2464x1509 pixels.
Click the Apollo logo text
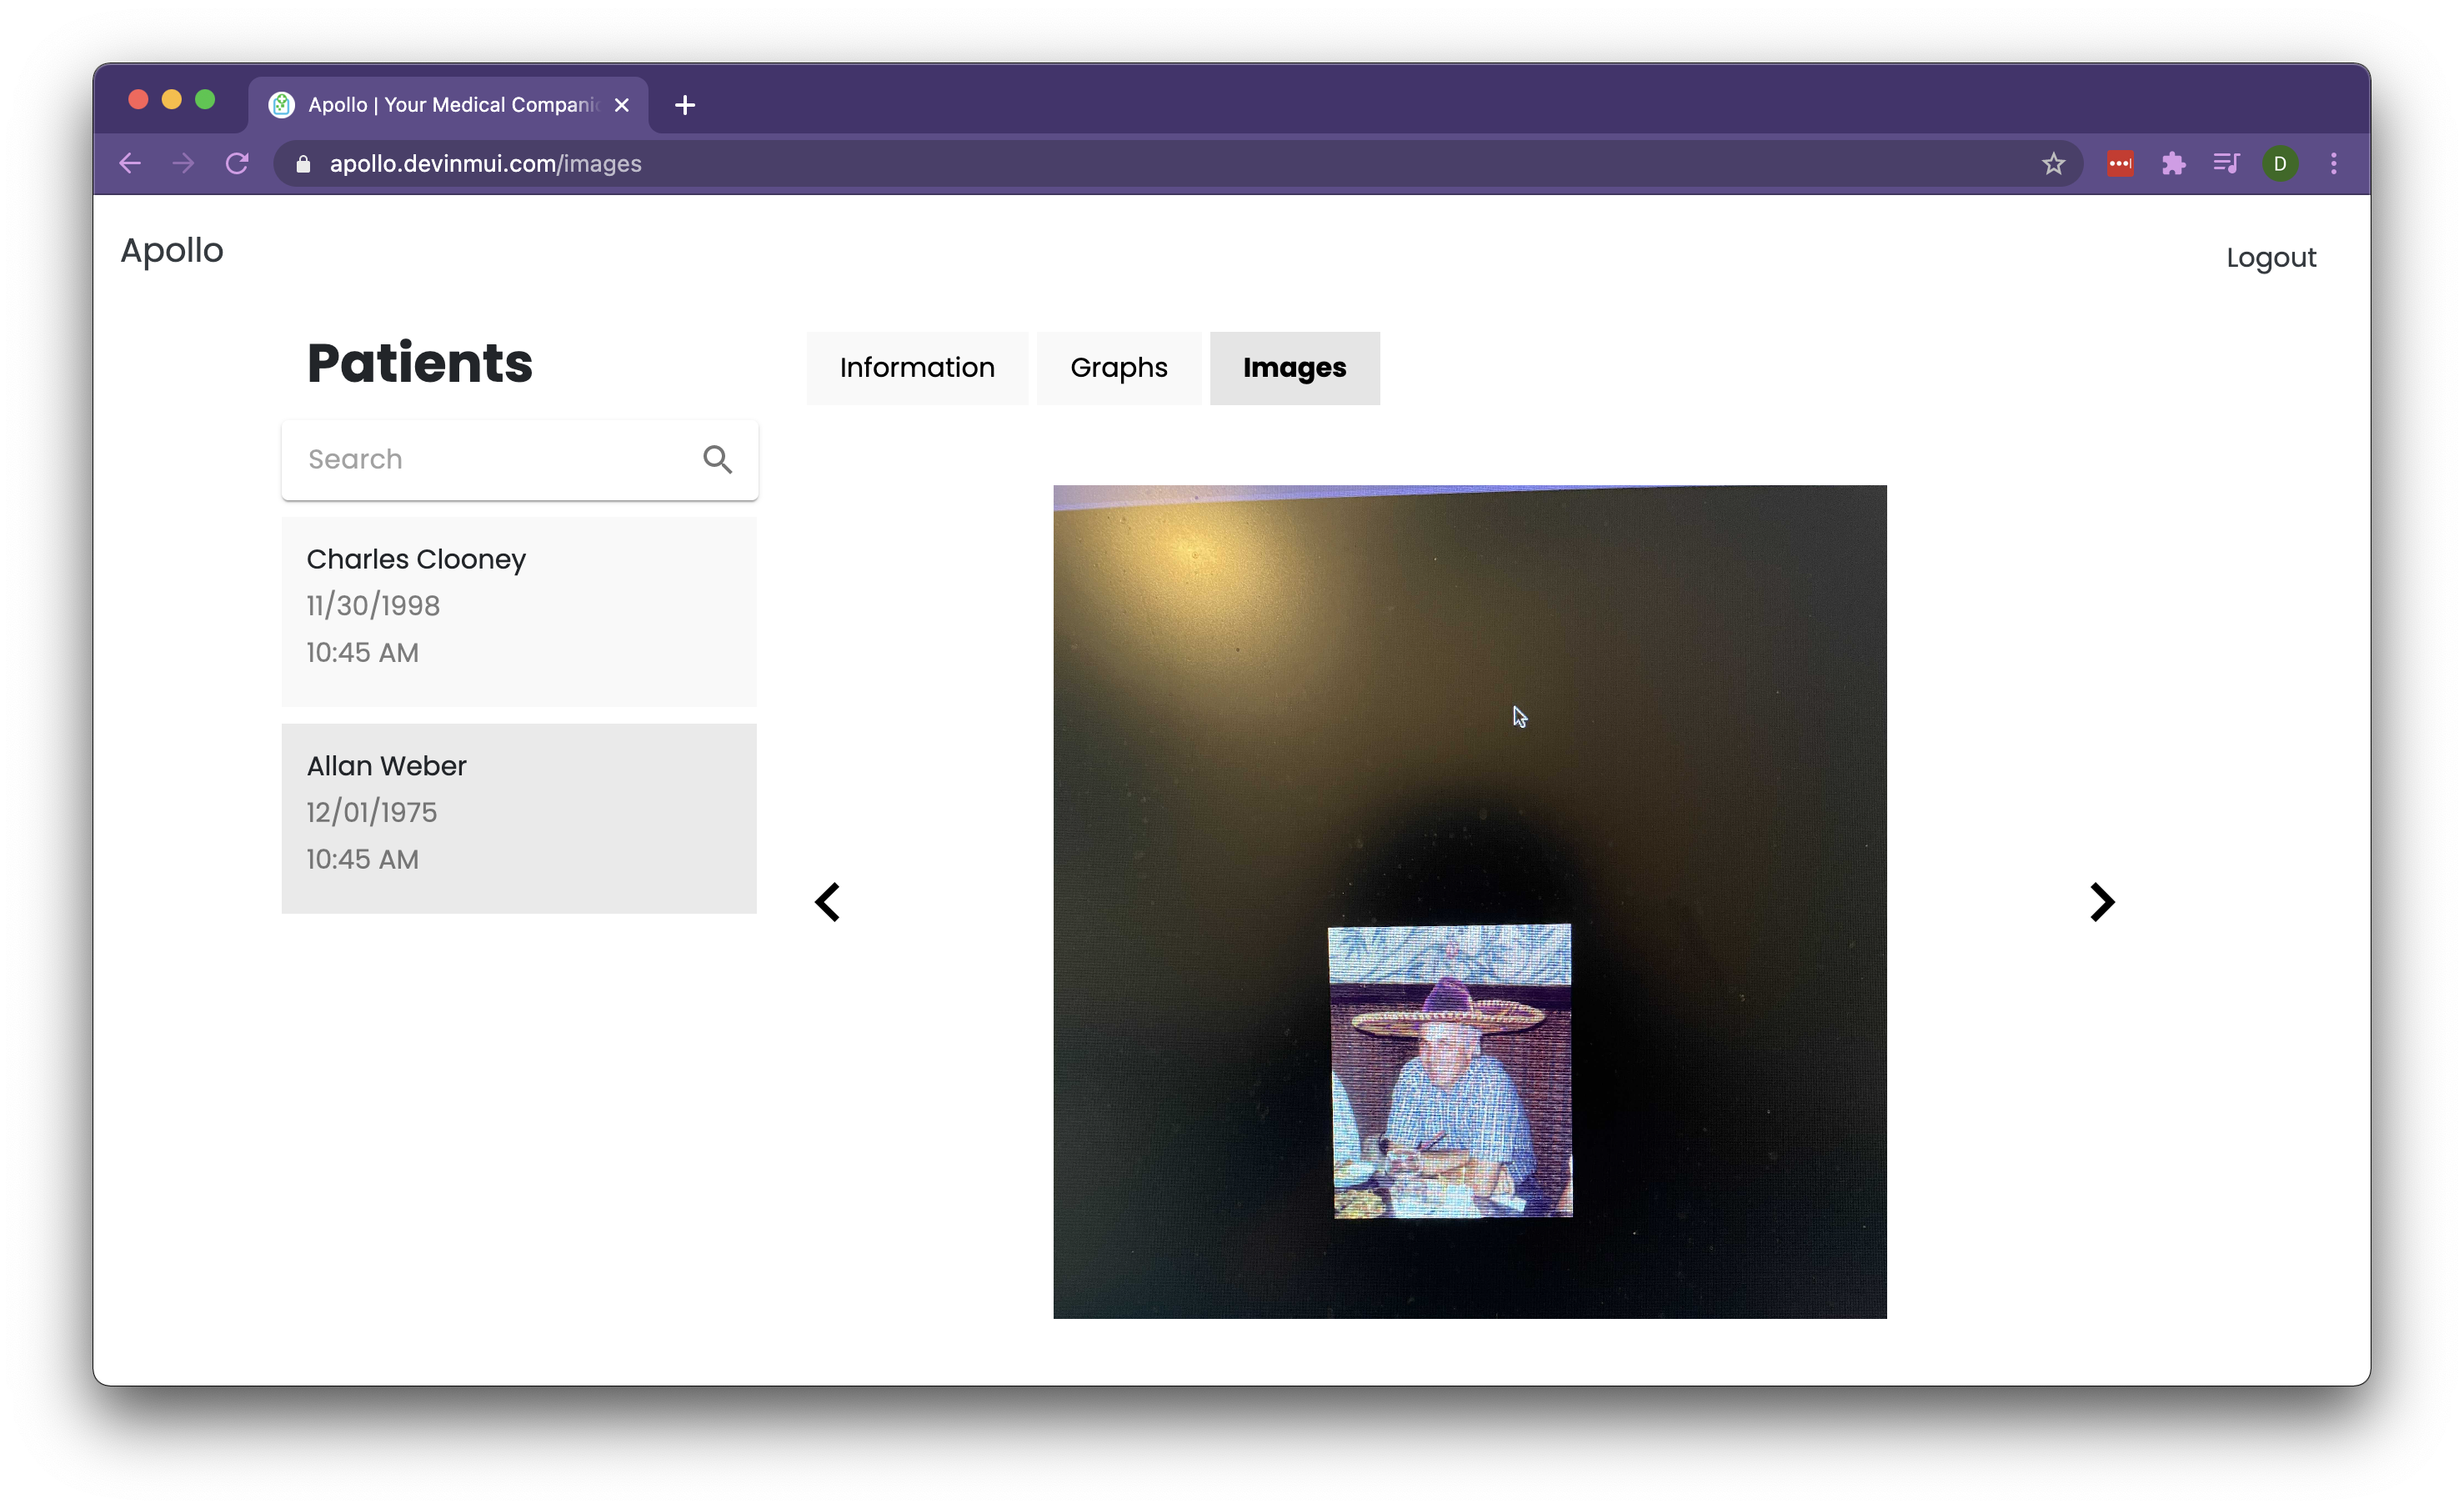point(172,250)
